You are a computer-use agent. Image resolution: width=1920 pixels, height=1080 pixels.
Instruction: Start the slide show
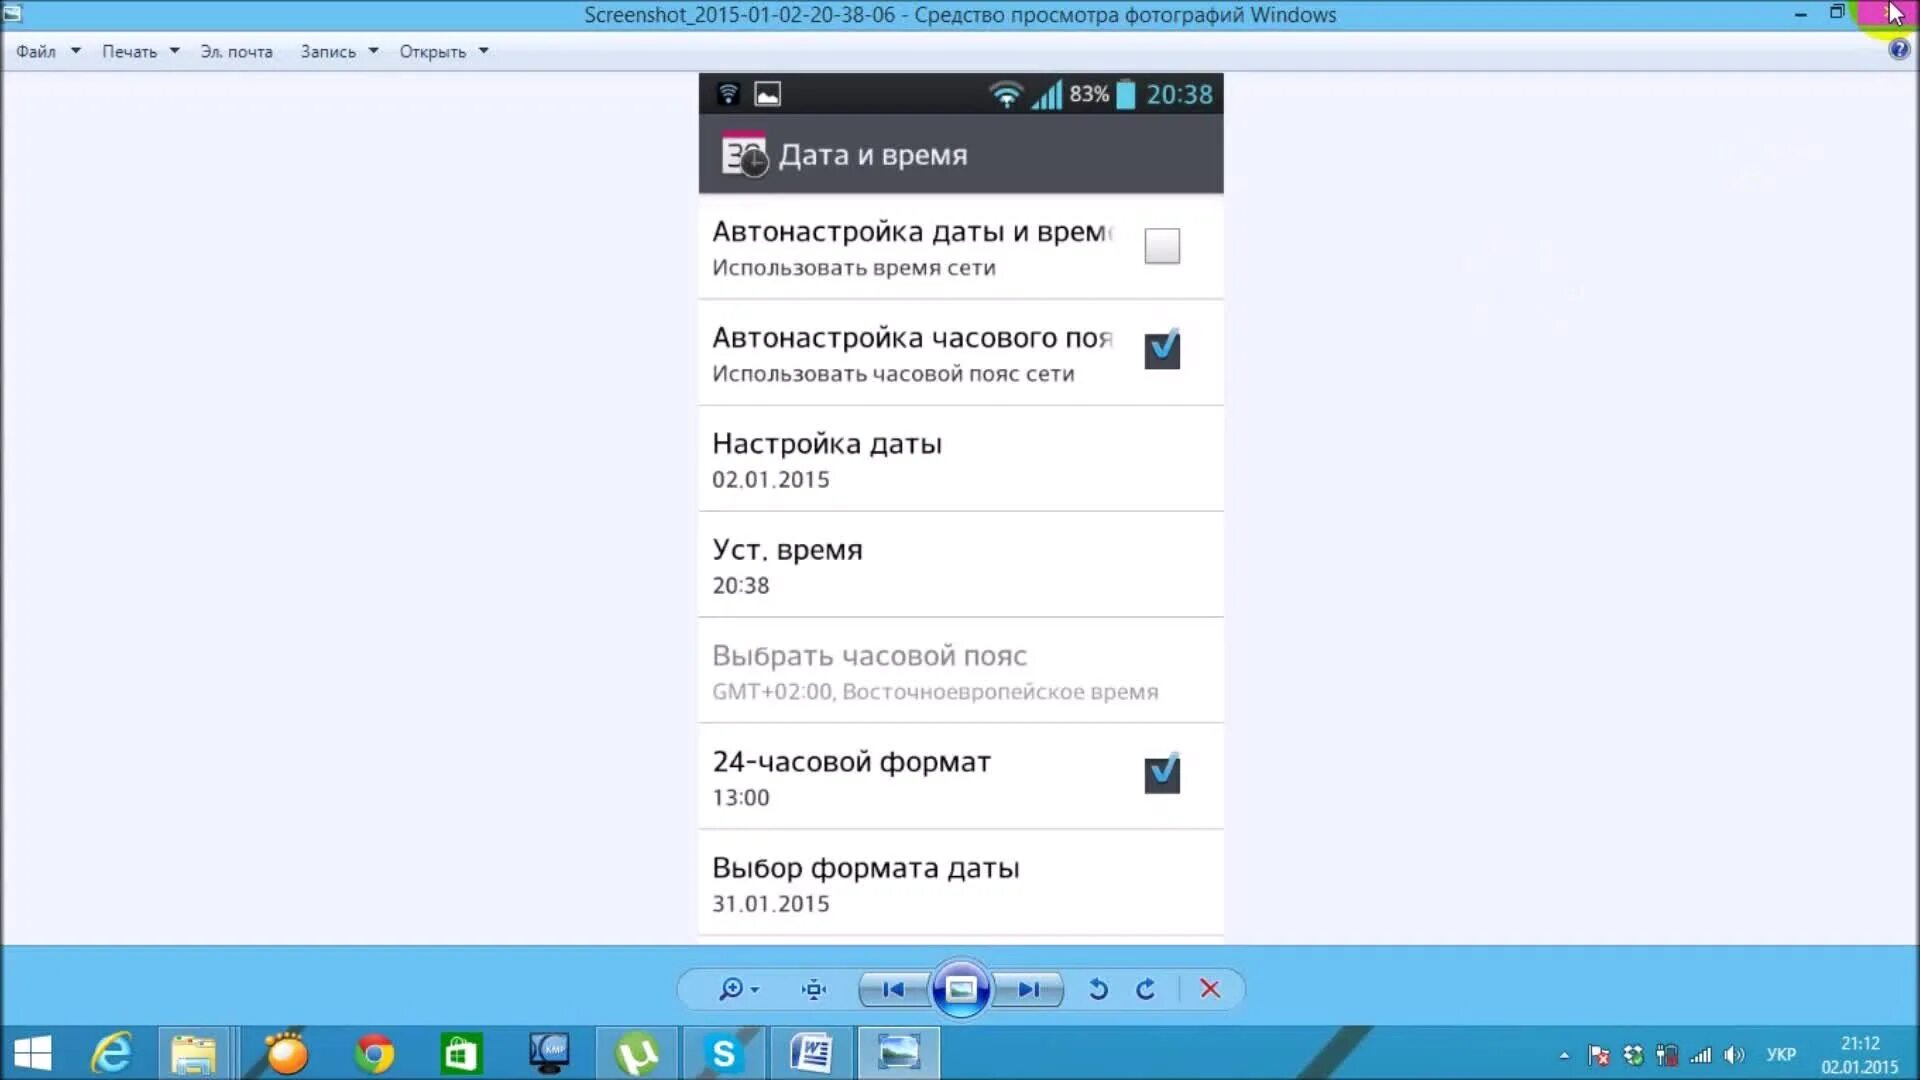coord(960,989)
